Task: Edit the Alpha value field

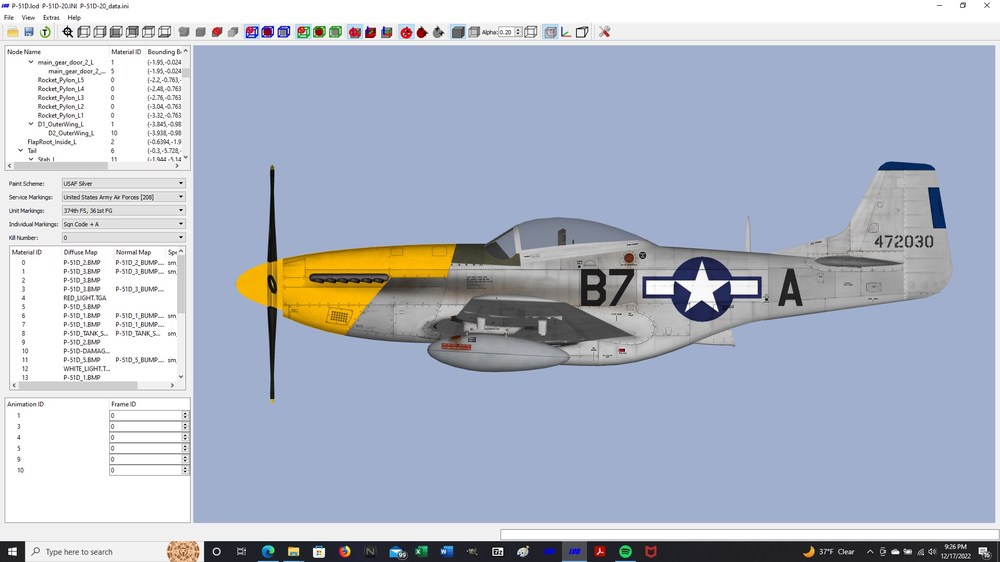Action: (506, 32)
